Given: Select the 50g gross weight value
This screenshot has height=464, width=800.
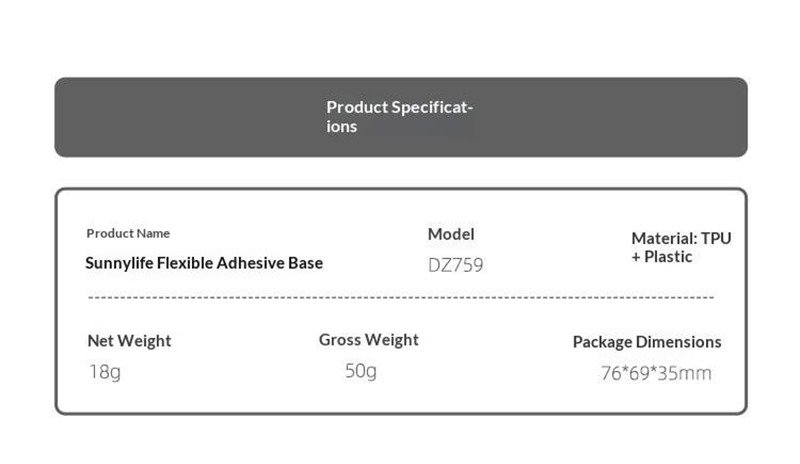Looking at the screenshot, I should point(360,372).
